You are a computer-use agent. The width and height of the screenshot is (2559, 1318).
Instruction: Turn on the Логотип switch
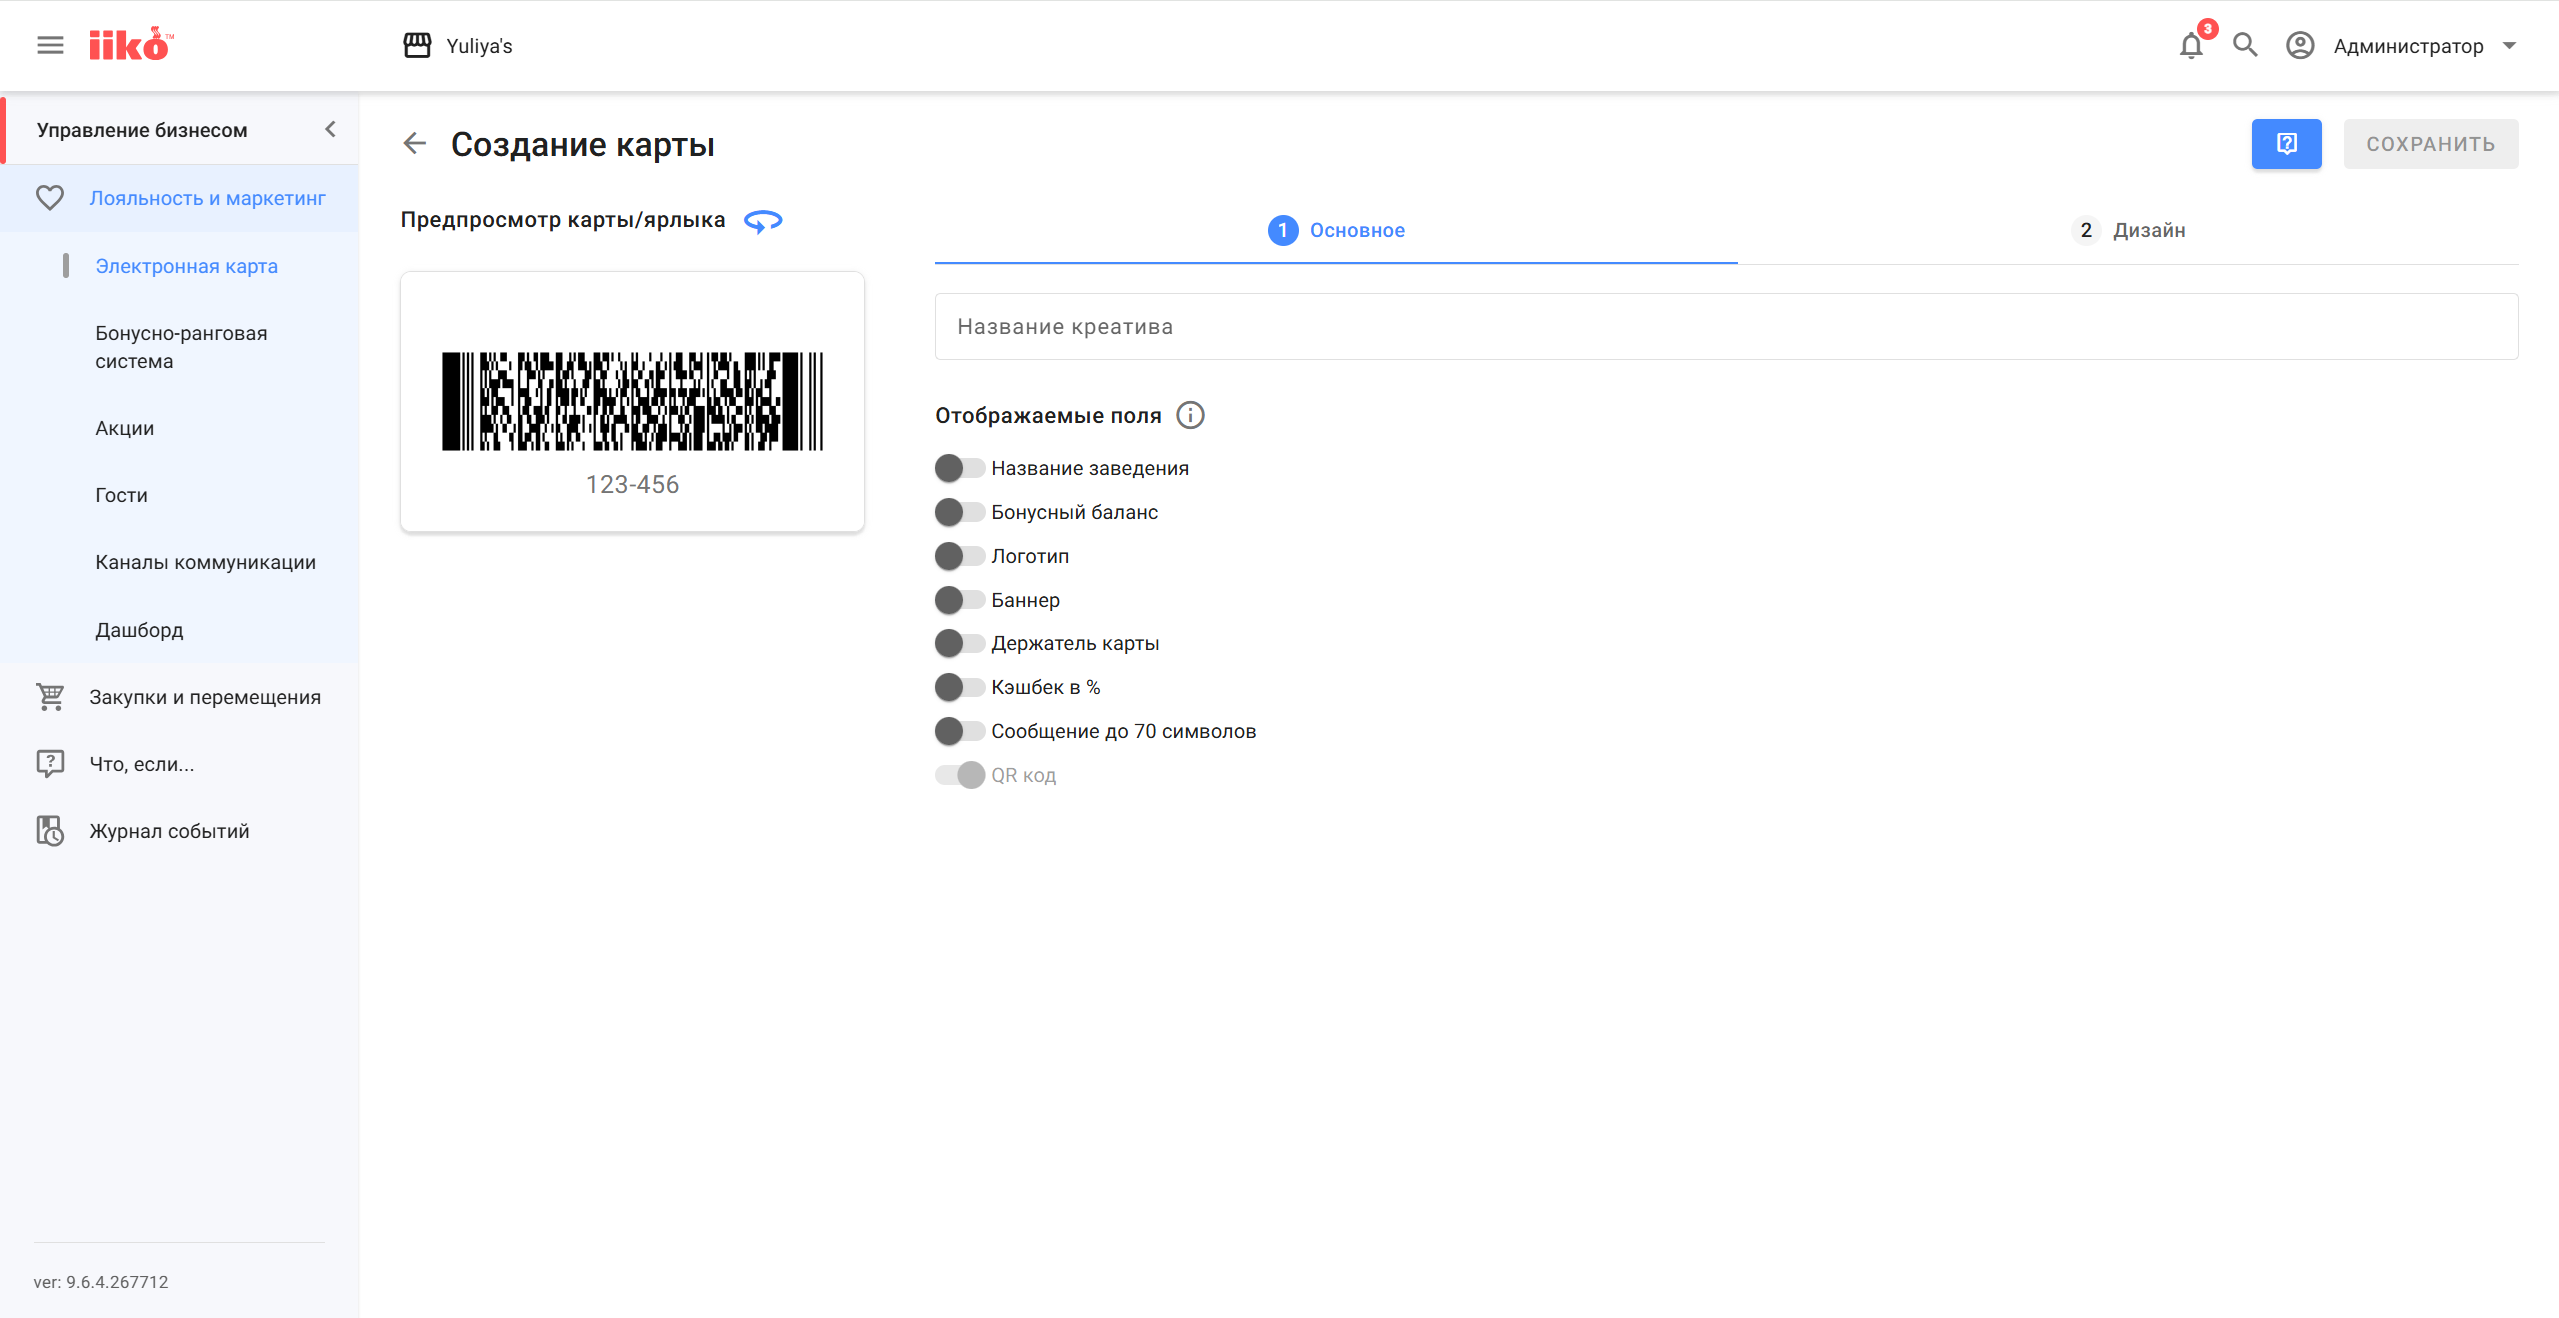click(960, 556)
